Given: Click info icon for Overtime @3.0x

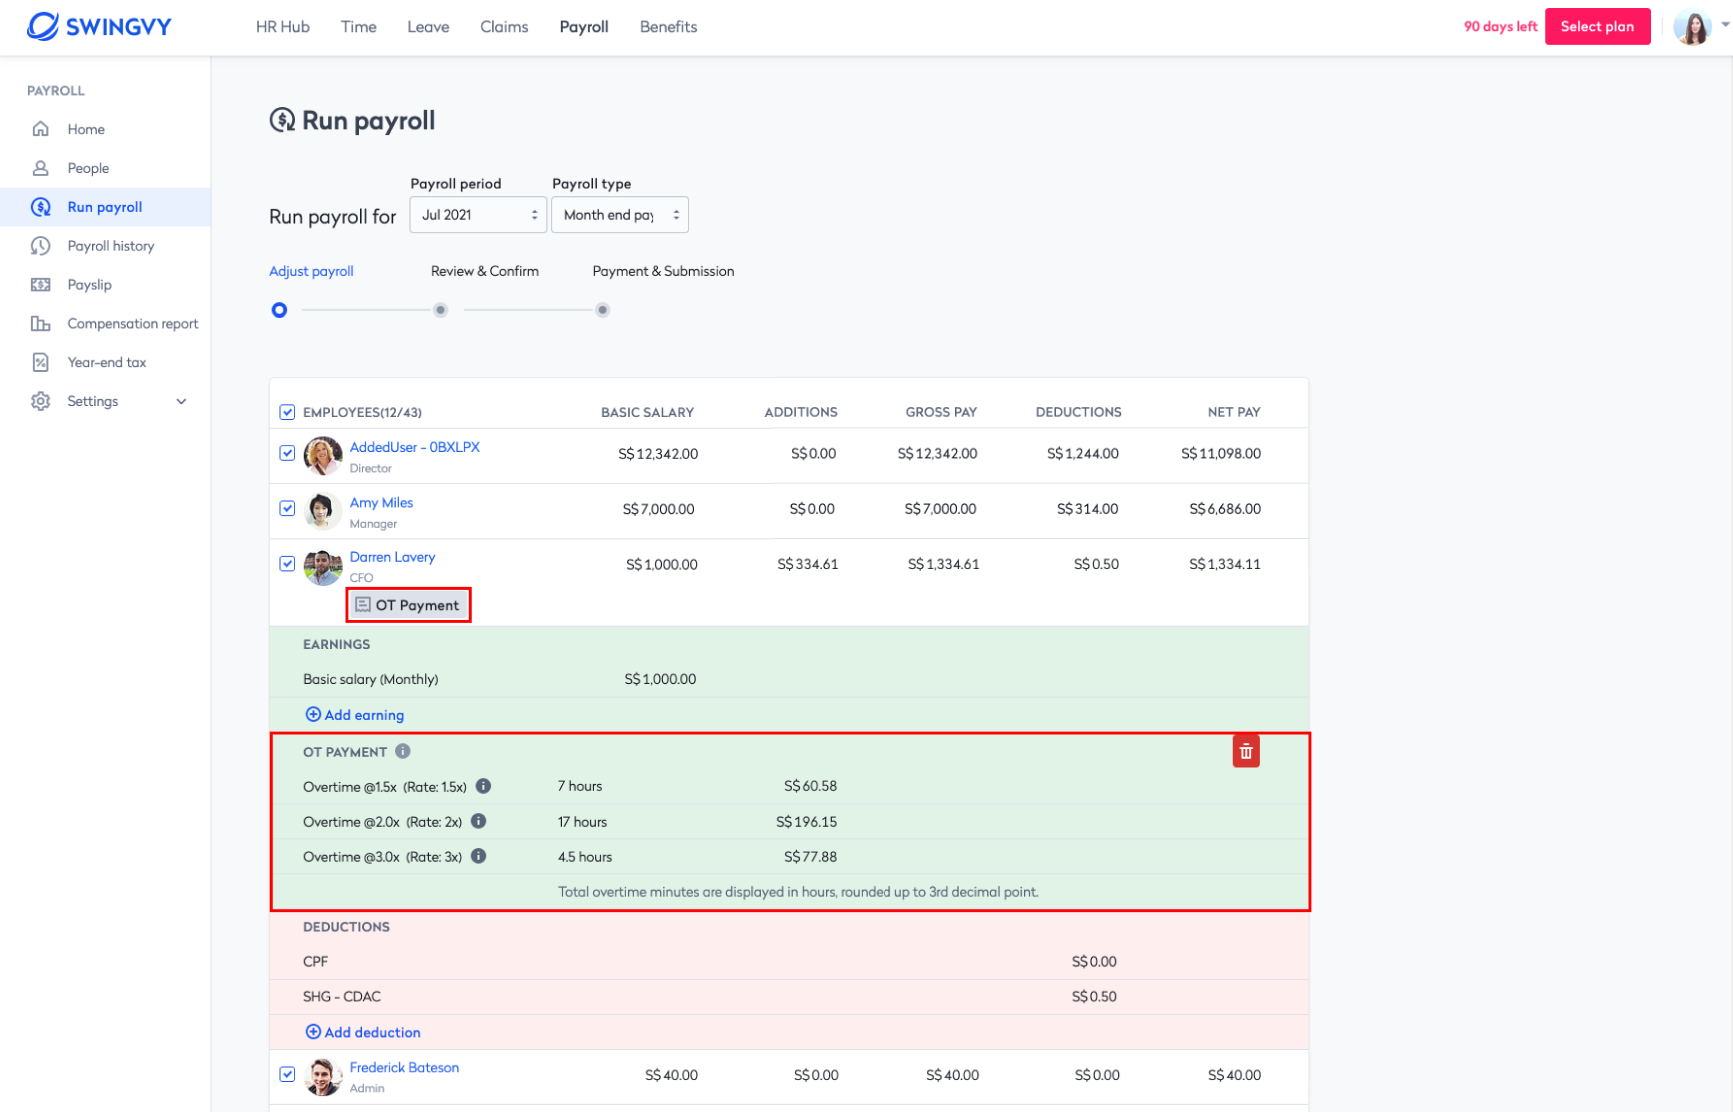Looking at the screenshot, I should coord(479,856).
